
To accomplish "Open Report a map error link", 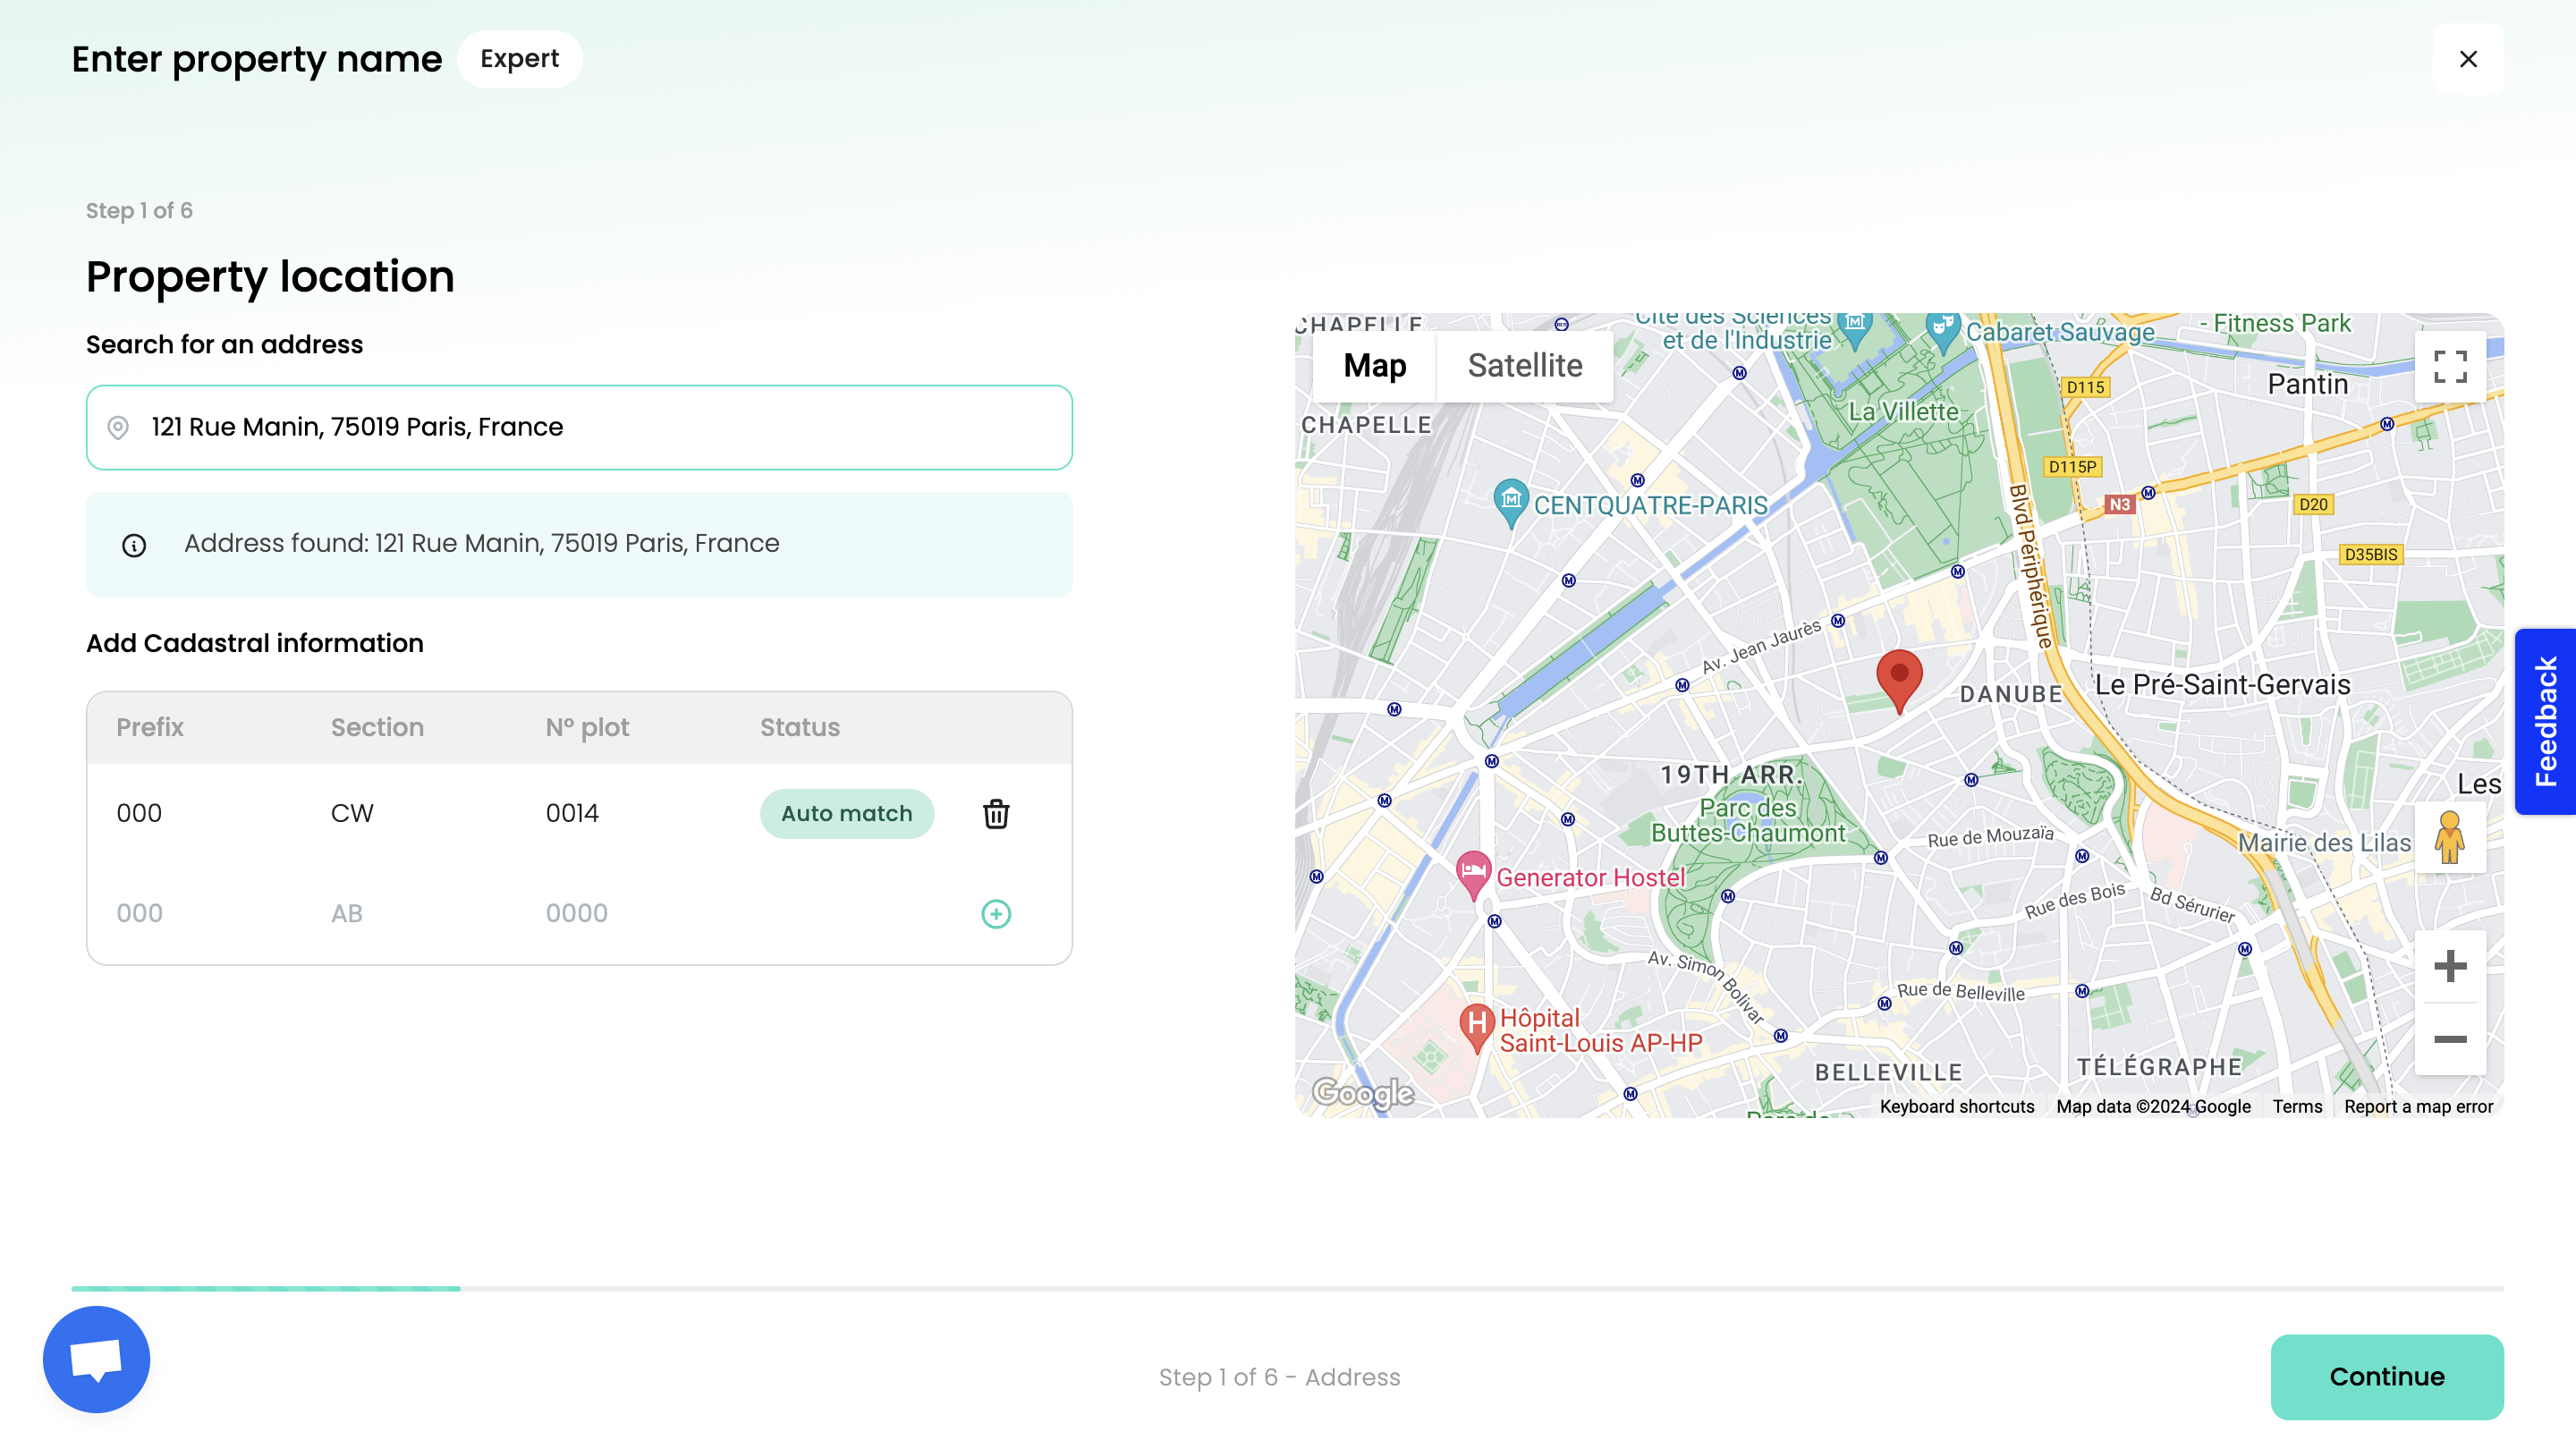I will point(2417,1106).
